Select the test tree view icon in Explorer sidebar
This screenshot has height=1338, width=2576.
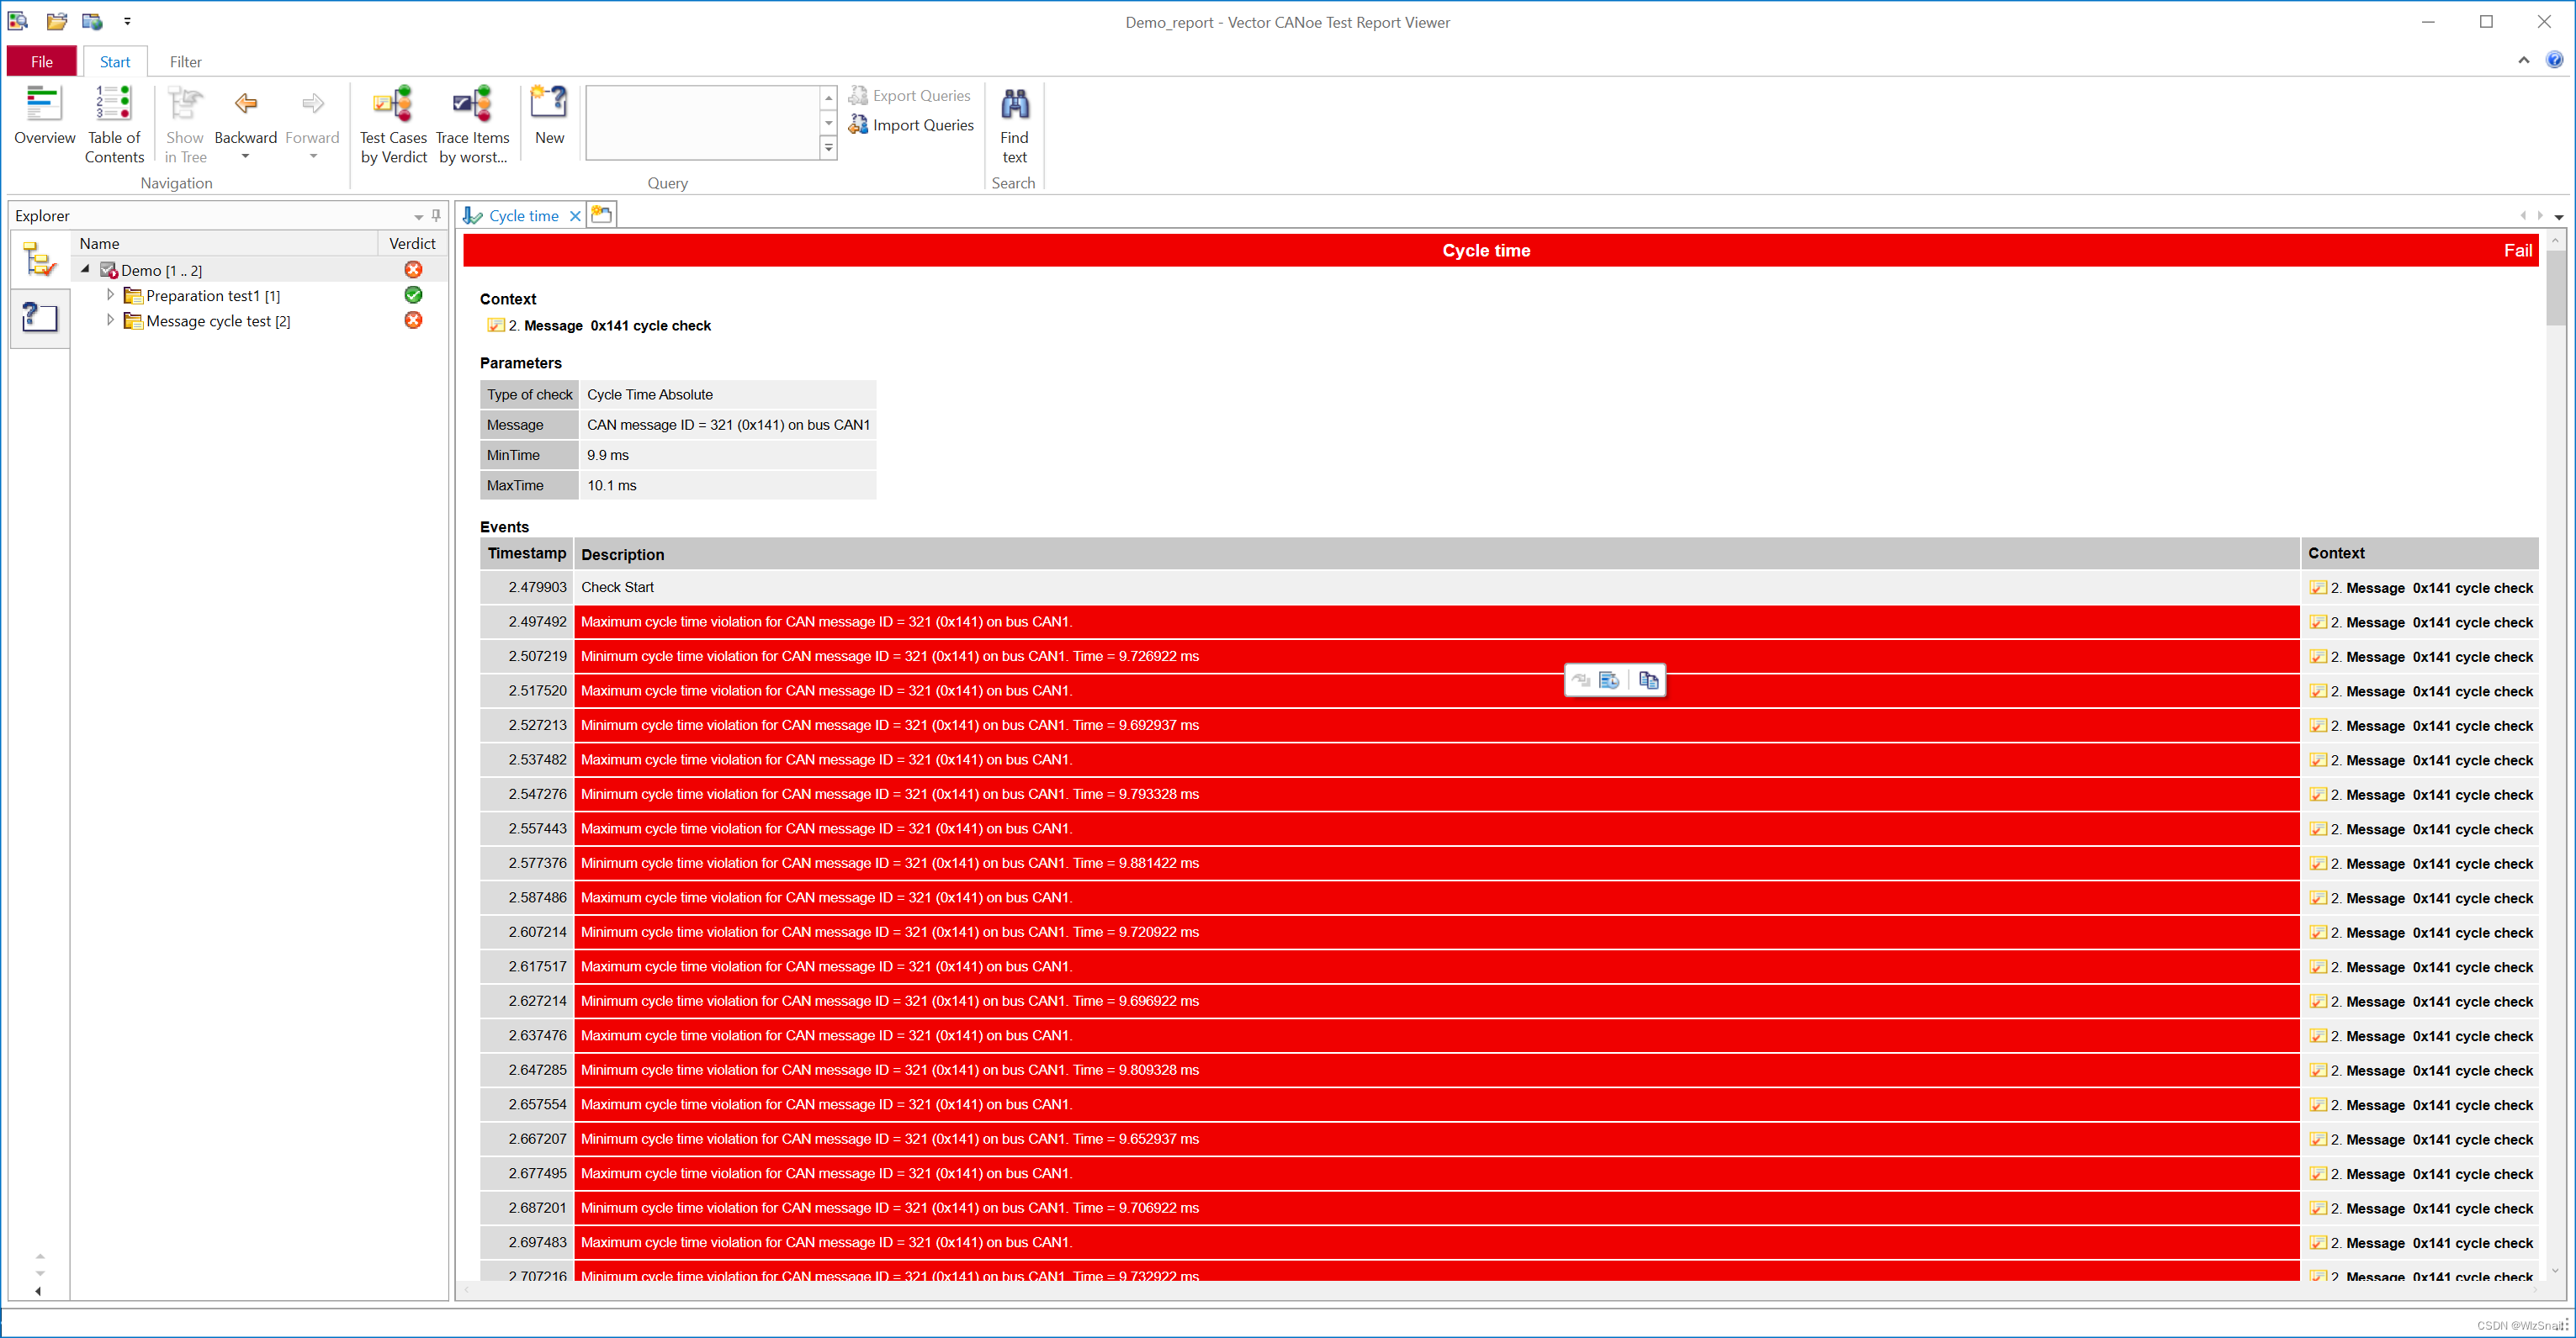(39, 260)
